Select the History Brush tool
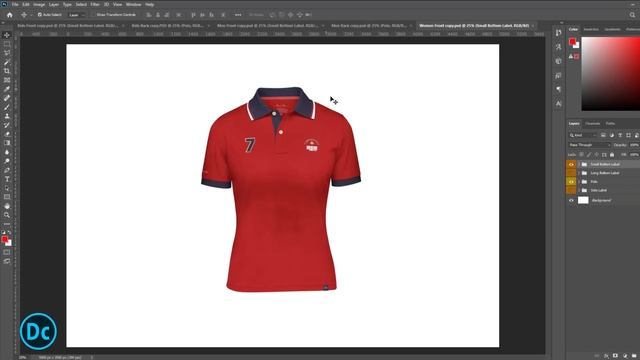This screenshot has height=360, width=640. [7, 125]
